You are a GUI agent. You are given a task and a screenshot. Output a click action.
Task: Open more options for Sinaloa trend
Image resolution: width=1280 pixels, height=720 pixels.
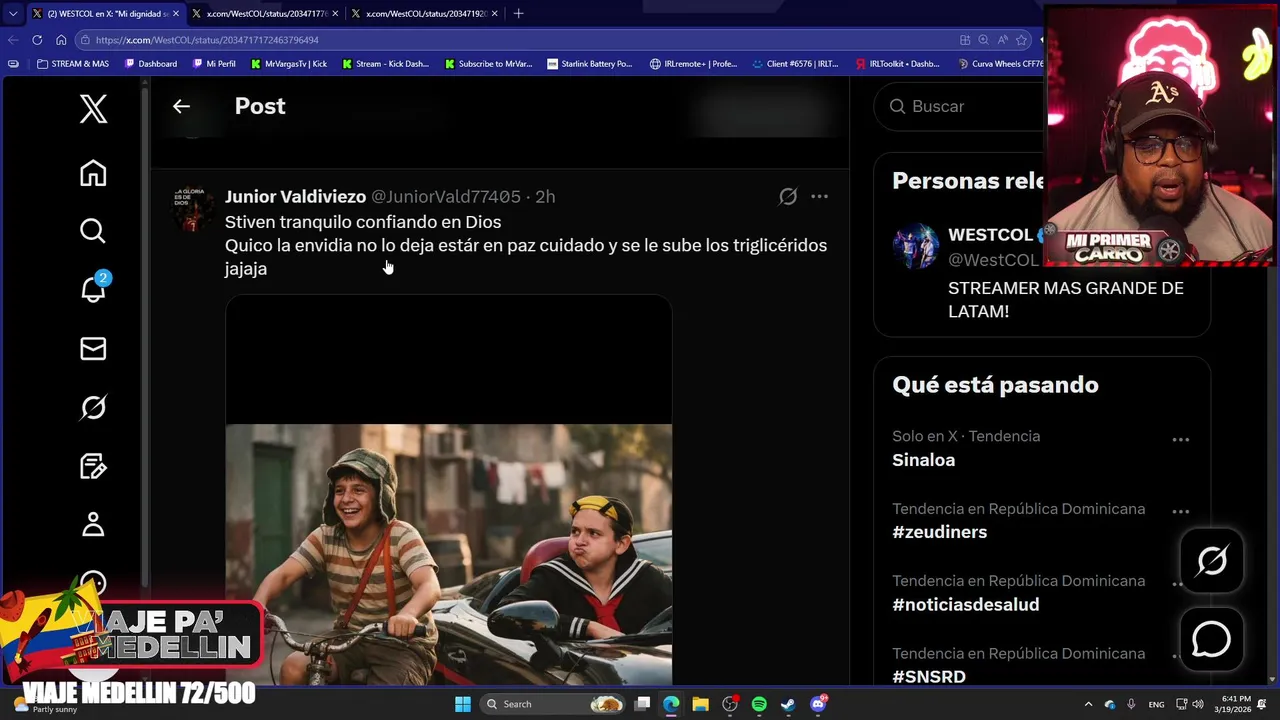point(1180,440)
